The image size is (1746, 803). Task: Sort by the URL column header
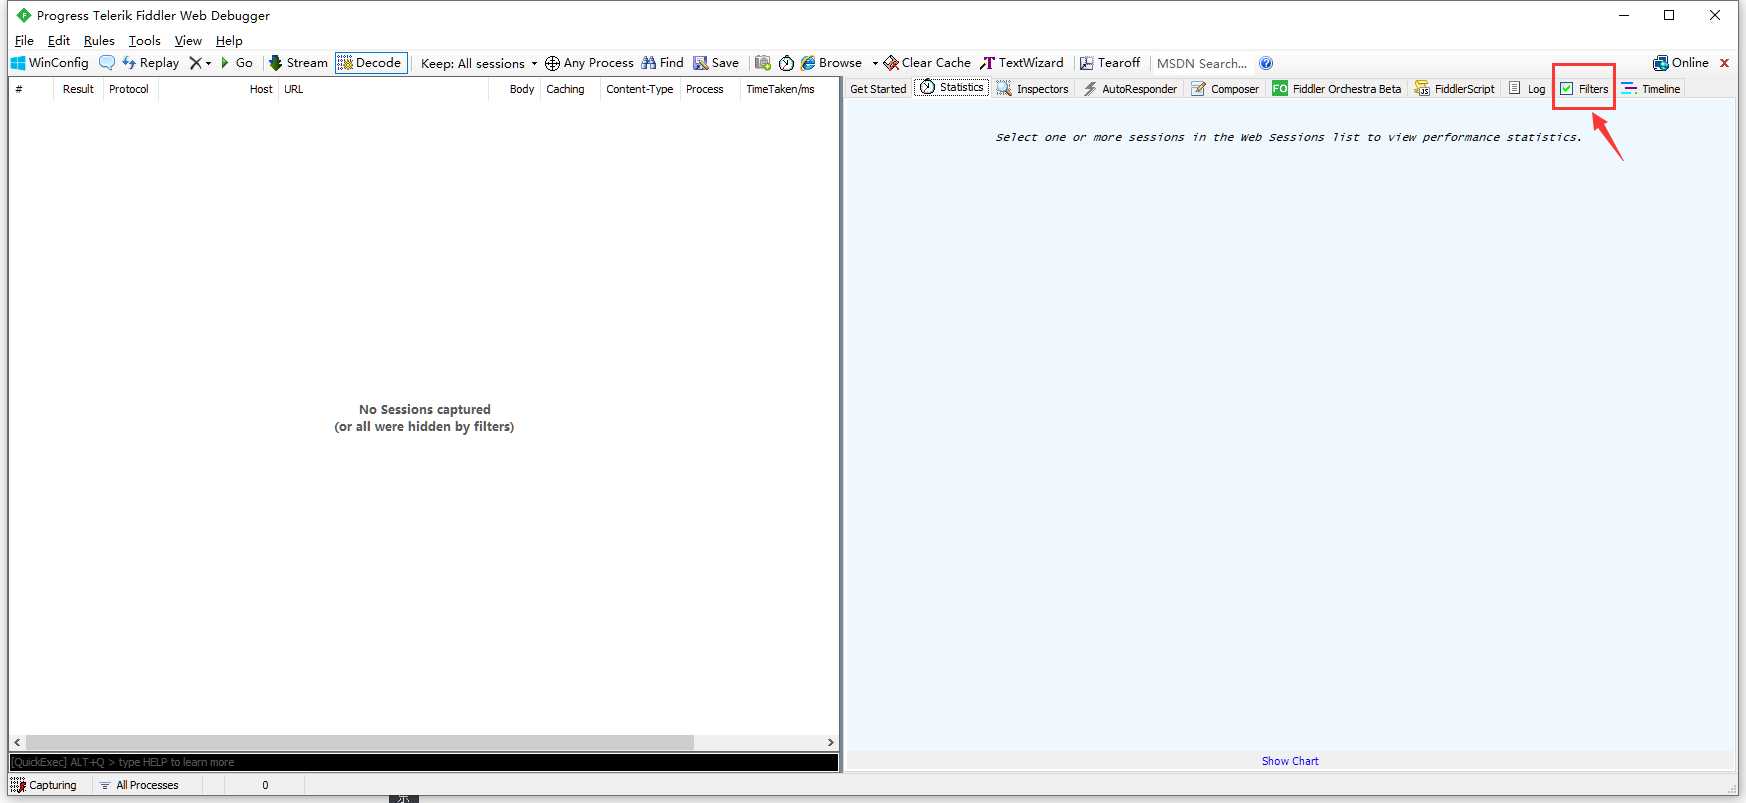(383, 89)
